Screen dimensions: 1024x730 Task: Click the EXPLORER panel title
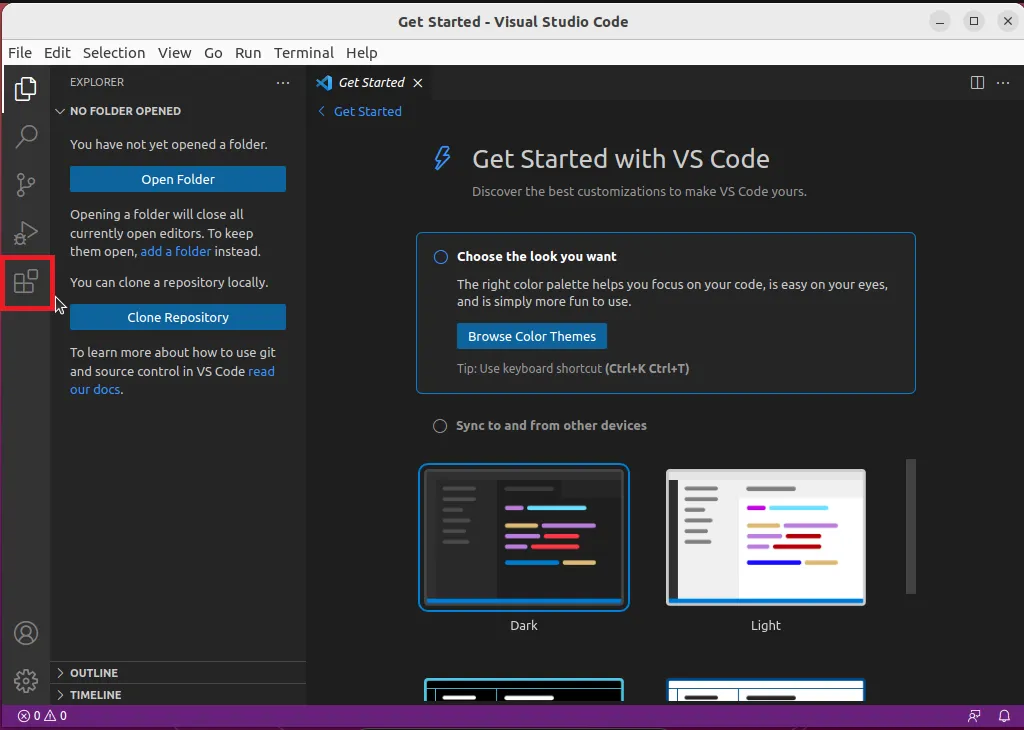pos(97,82)
